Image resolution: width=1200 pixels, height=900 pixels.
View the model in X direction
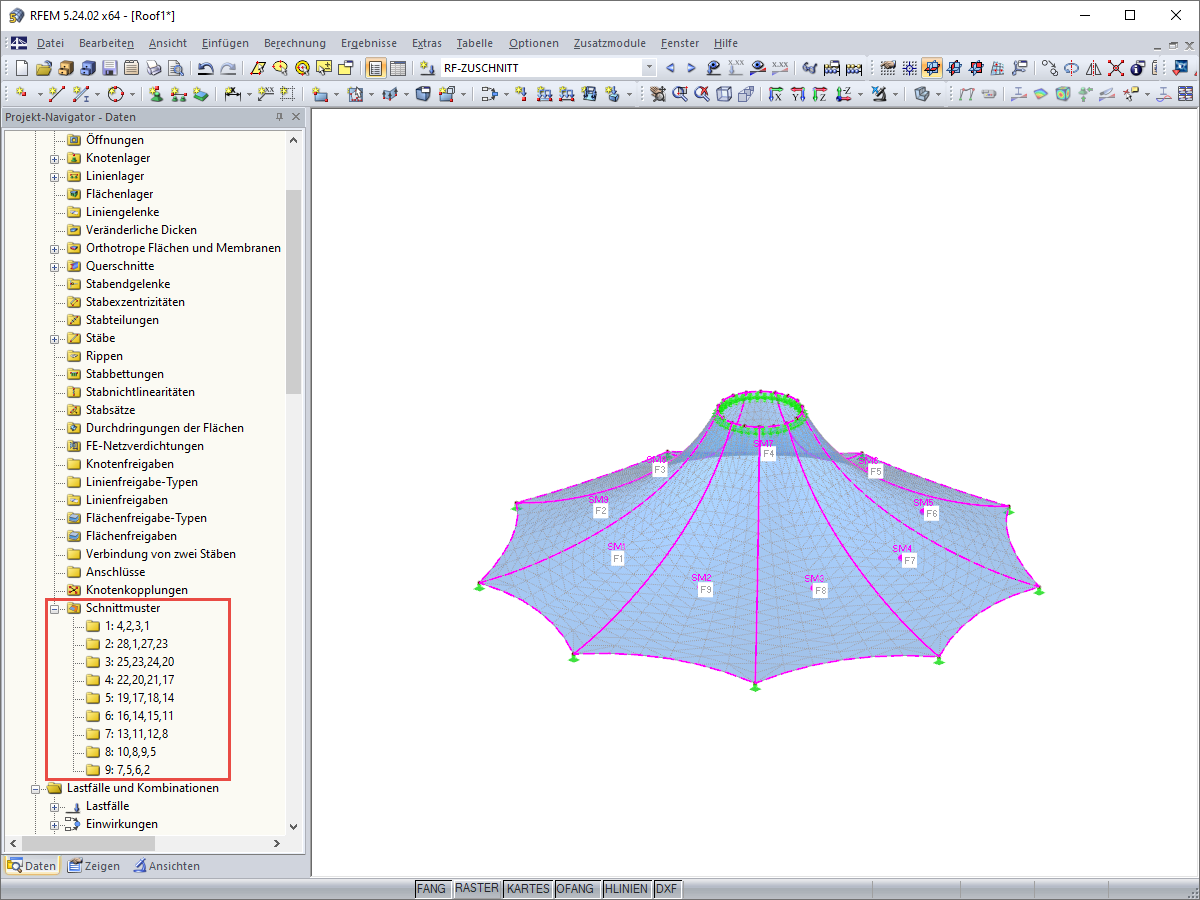pyautogui.click(x=775, y=93)
